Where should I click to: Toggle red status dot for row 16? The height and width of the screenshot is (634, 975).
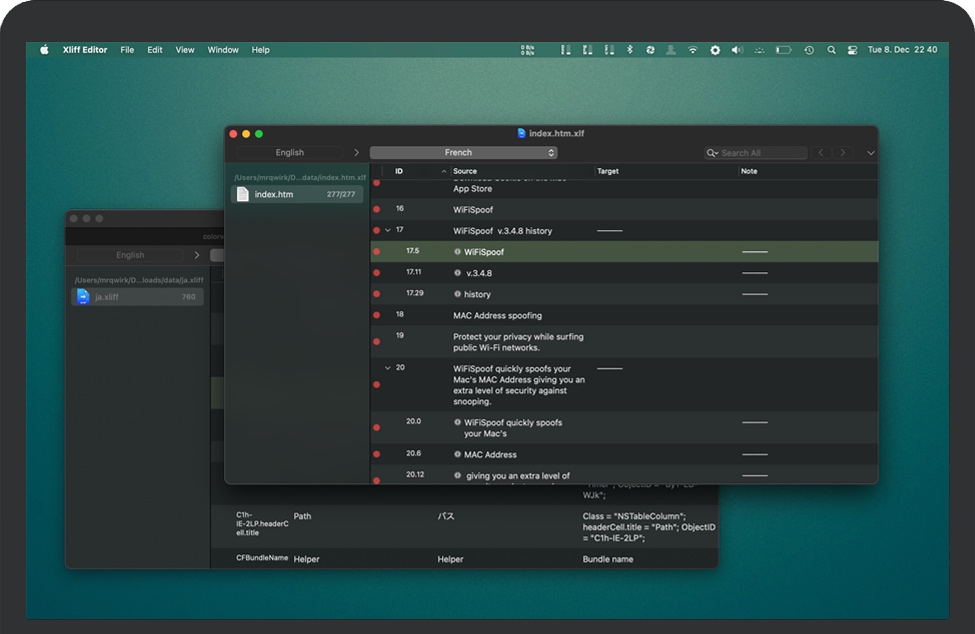click(377, 209)
